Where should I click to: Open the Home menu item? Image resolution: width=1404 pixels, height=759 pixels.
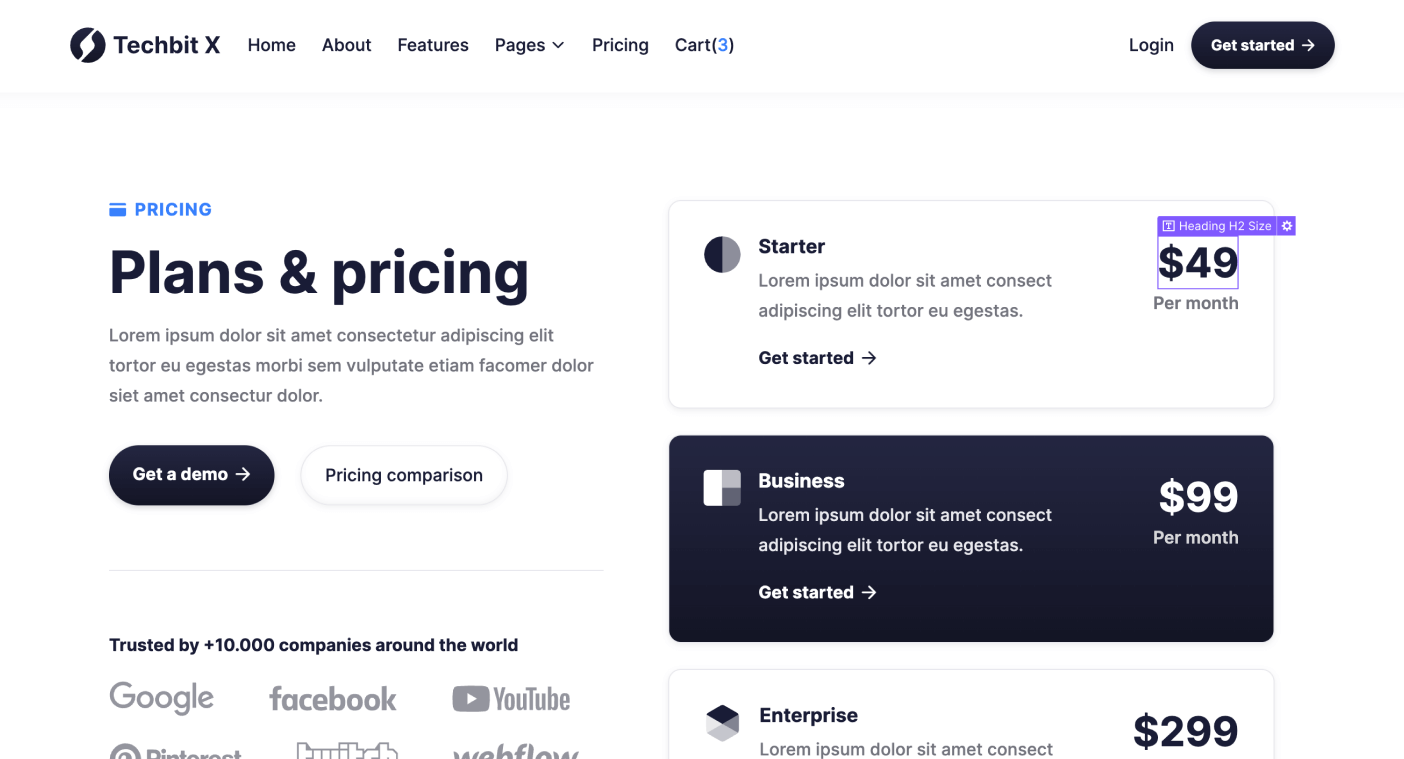pos(271,45)
